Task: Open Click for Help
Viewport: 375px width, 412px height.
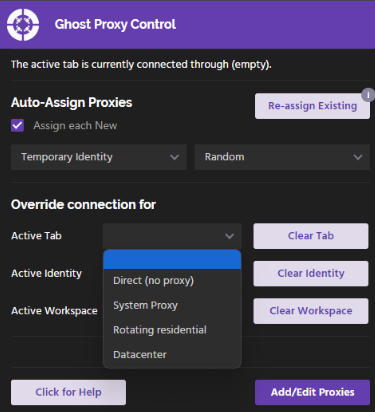Action: coord(68,392)
